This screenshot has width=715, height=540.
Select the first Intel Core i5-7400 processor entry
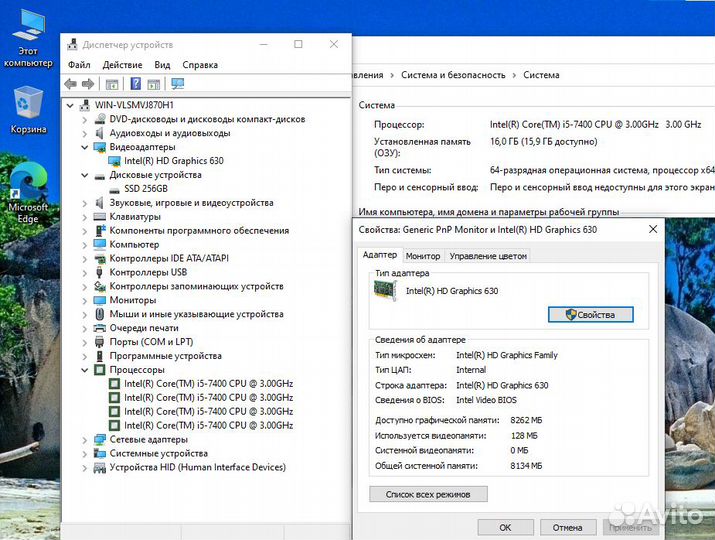tap(208, 384)
